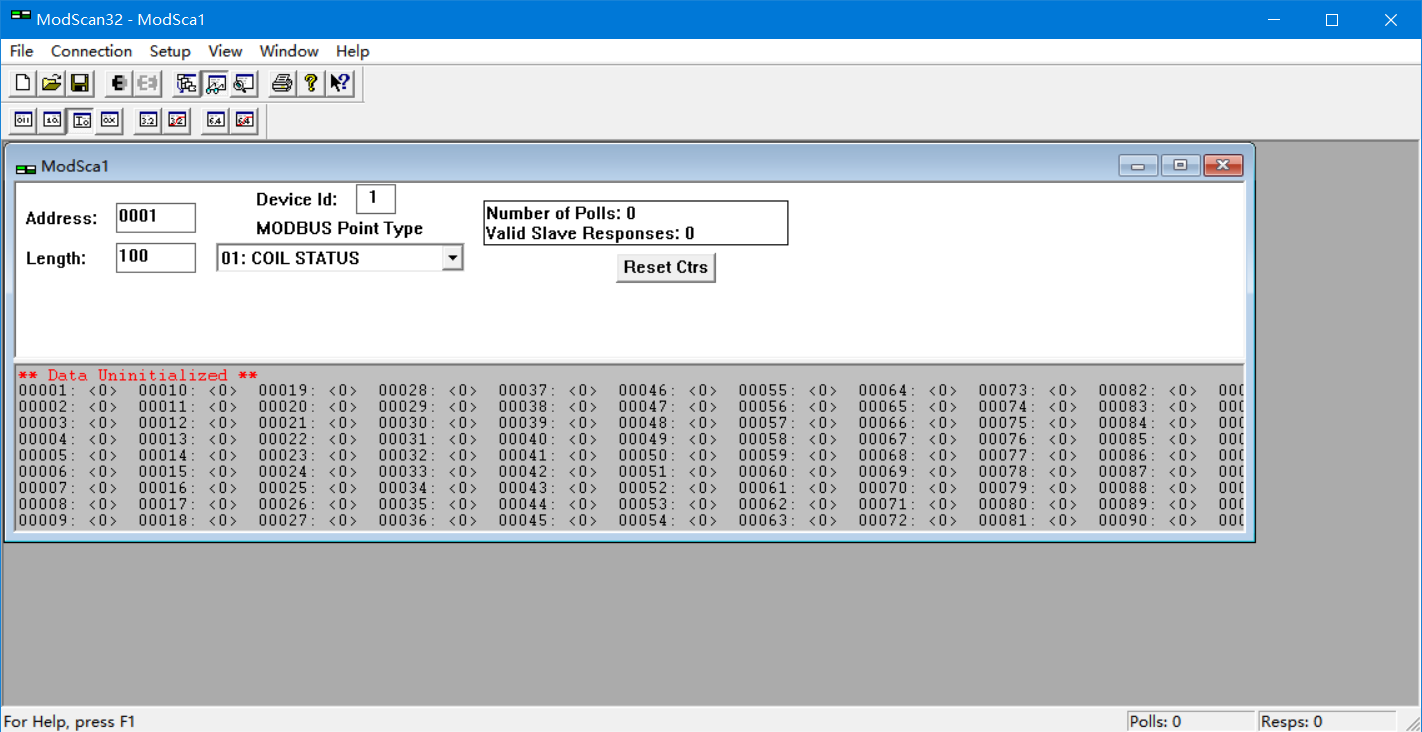Toggle the 3.2 floating point display button

coord(148,120)
